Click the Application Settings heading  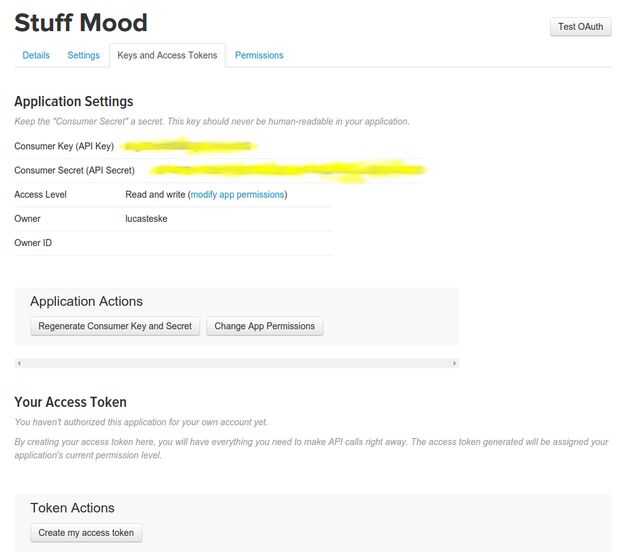73,101
